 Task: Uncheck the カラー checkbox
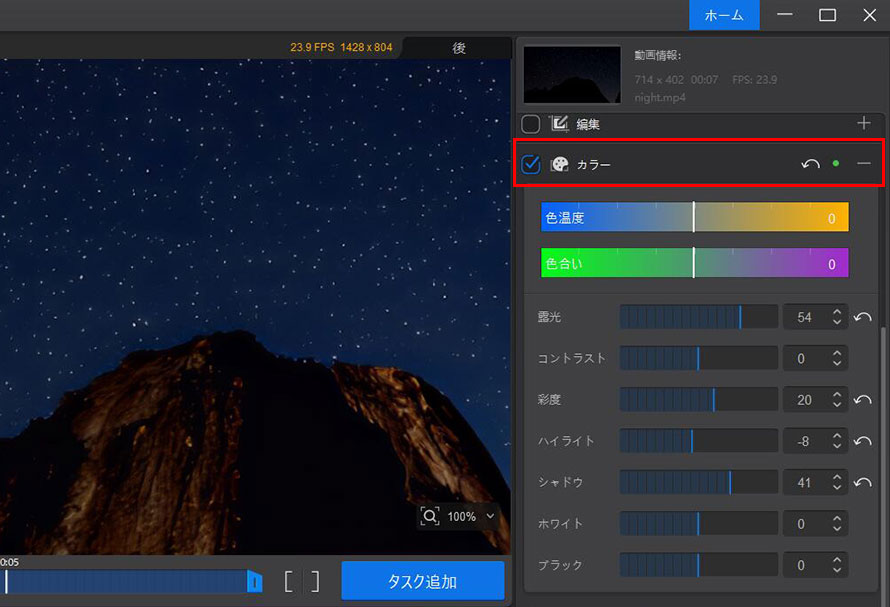tap(531, 164)
